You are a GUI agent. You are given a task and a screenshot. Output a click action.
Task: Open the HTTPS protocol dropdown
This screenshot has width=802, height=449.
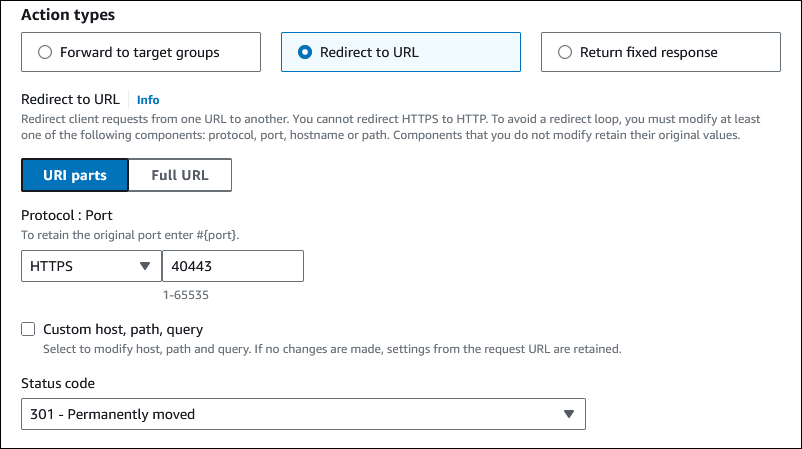click(90, 266)
